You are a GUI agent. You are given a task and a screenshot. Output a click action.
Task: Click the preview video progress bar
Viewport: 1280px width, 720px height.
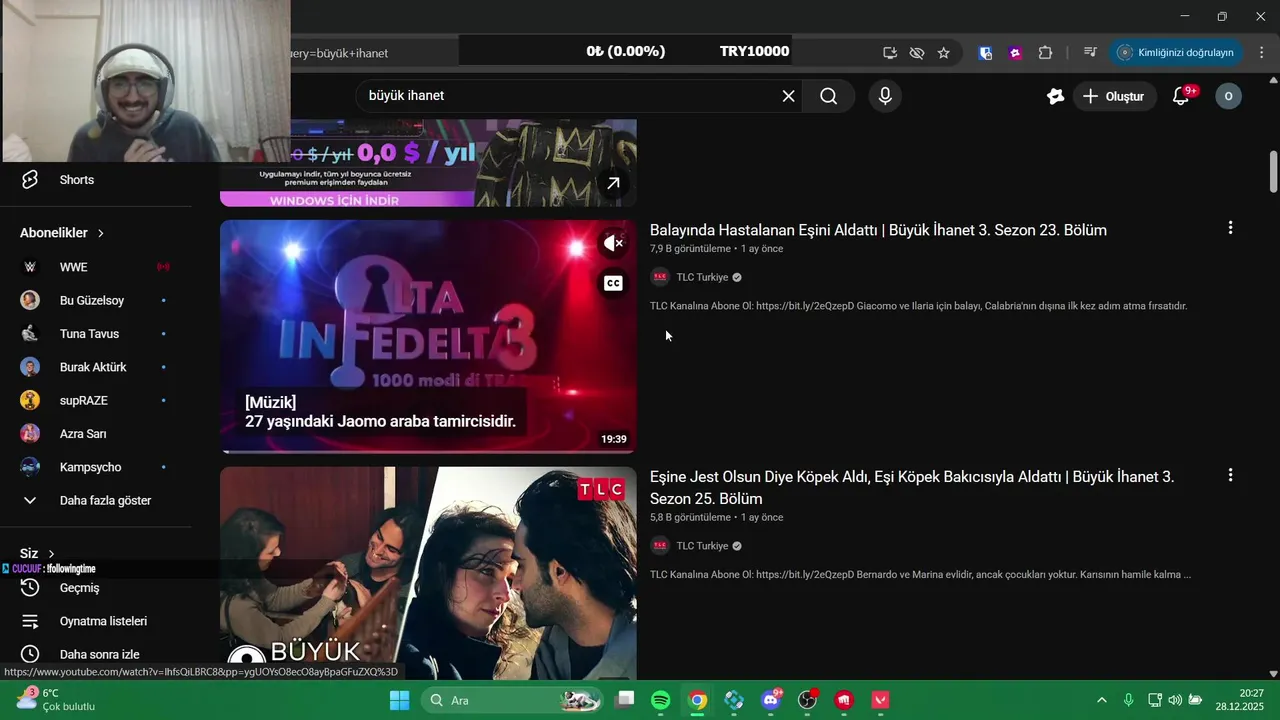(x=428, y=452)
